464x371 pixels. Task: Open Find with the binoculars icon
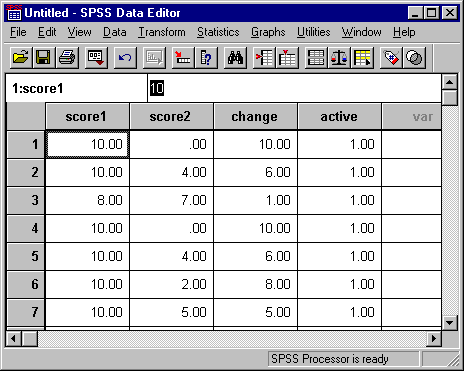(235, 58)
